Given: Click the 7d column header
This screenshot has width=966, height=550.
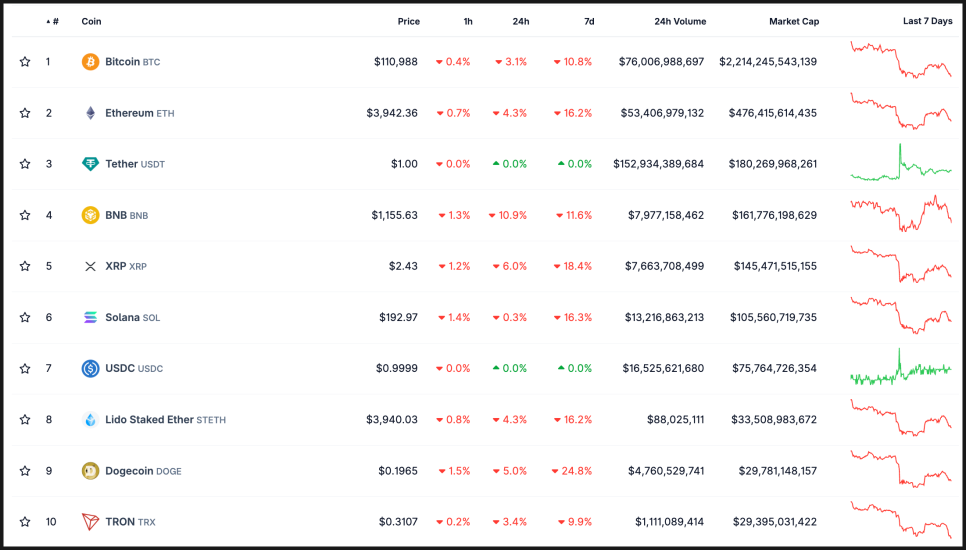Looking at the screenshot, I should [589, 21].
